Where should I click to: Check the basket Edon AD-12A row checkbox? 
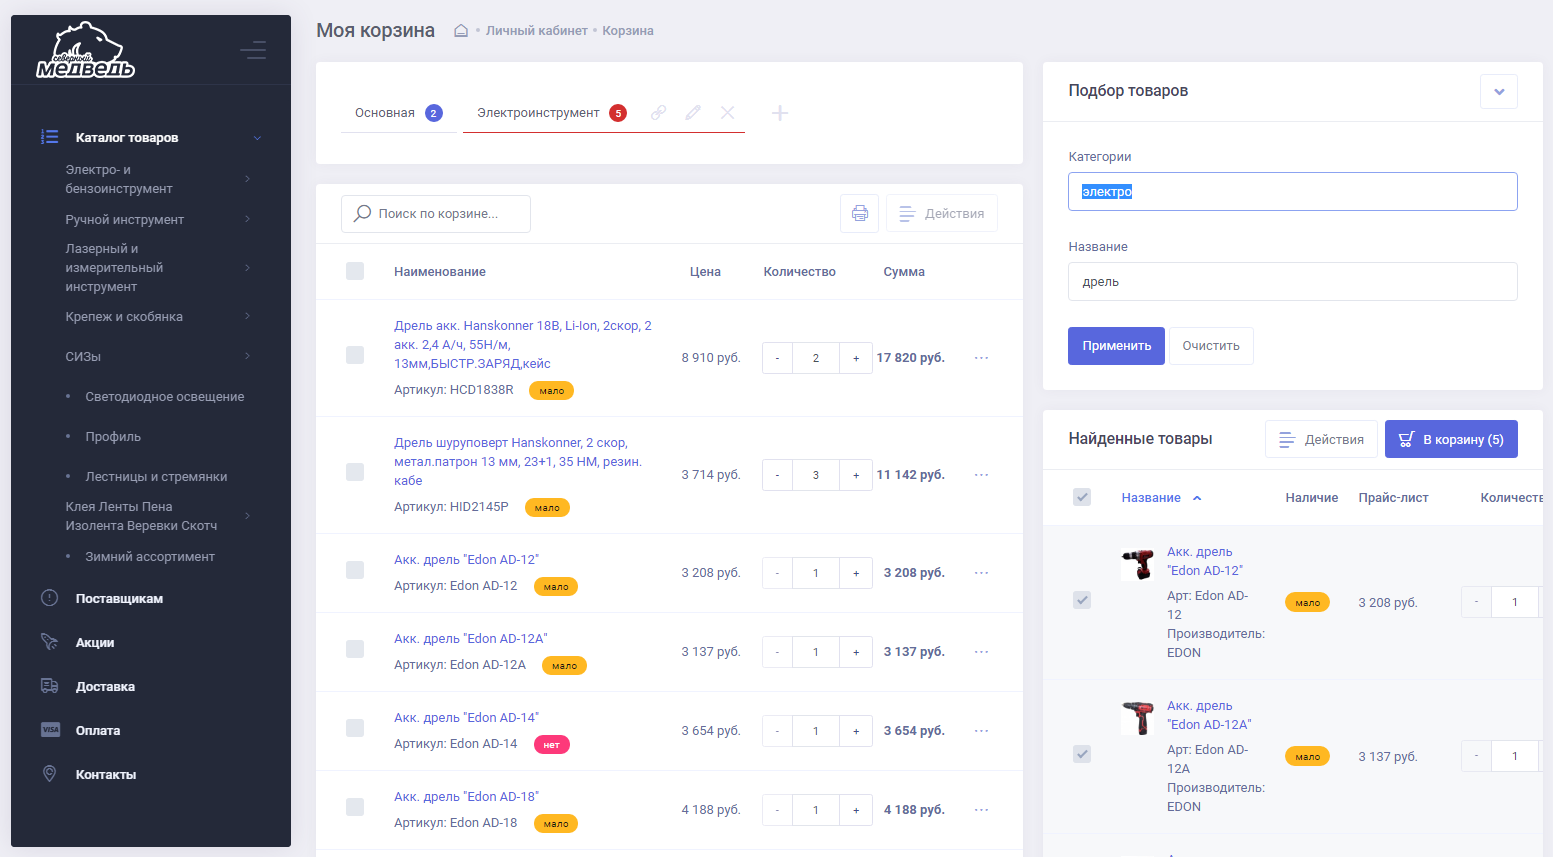click(x=355, y=649)
